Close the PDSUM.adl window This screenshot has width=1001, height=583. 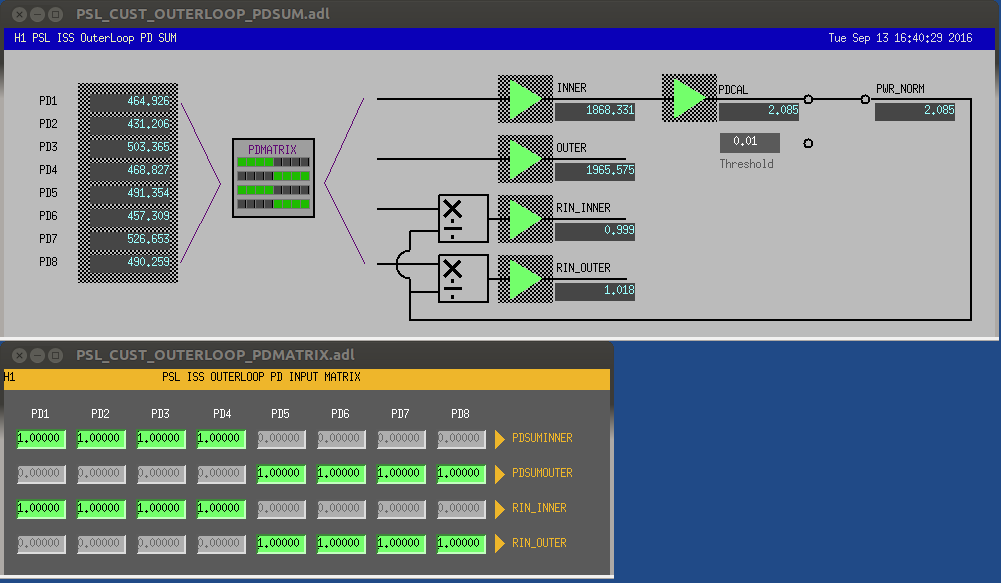(x=19, y=14)
